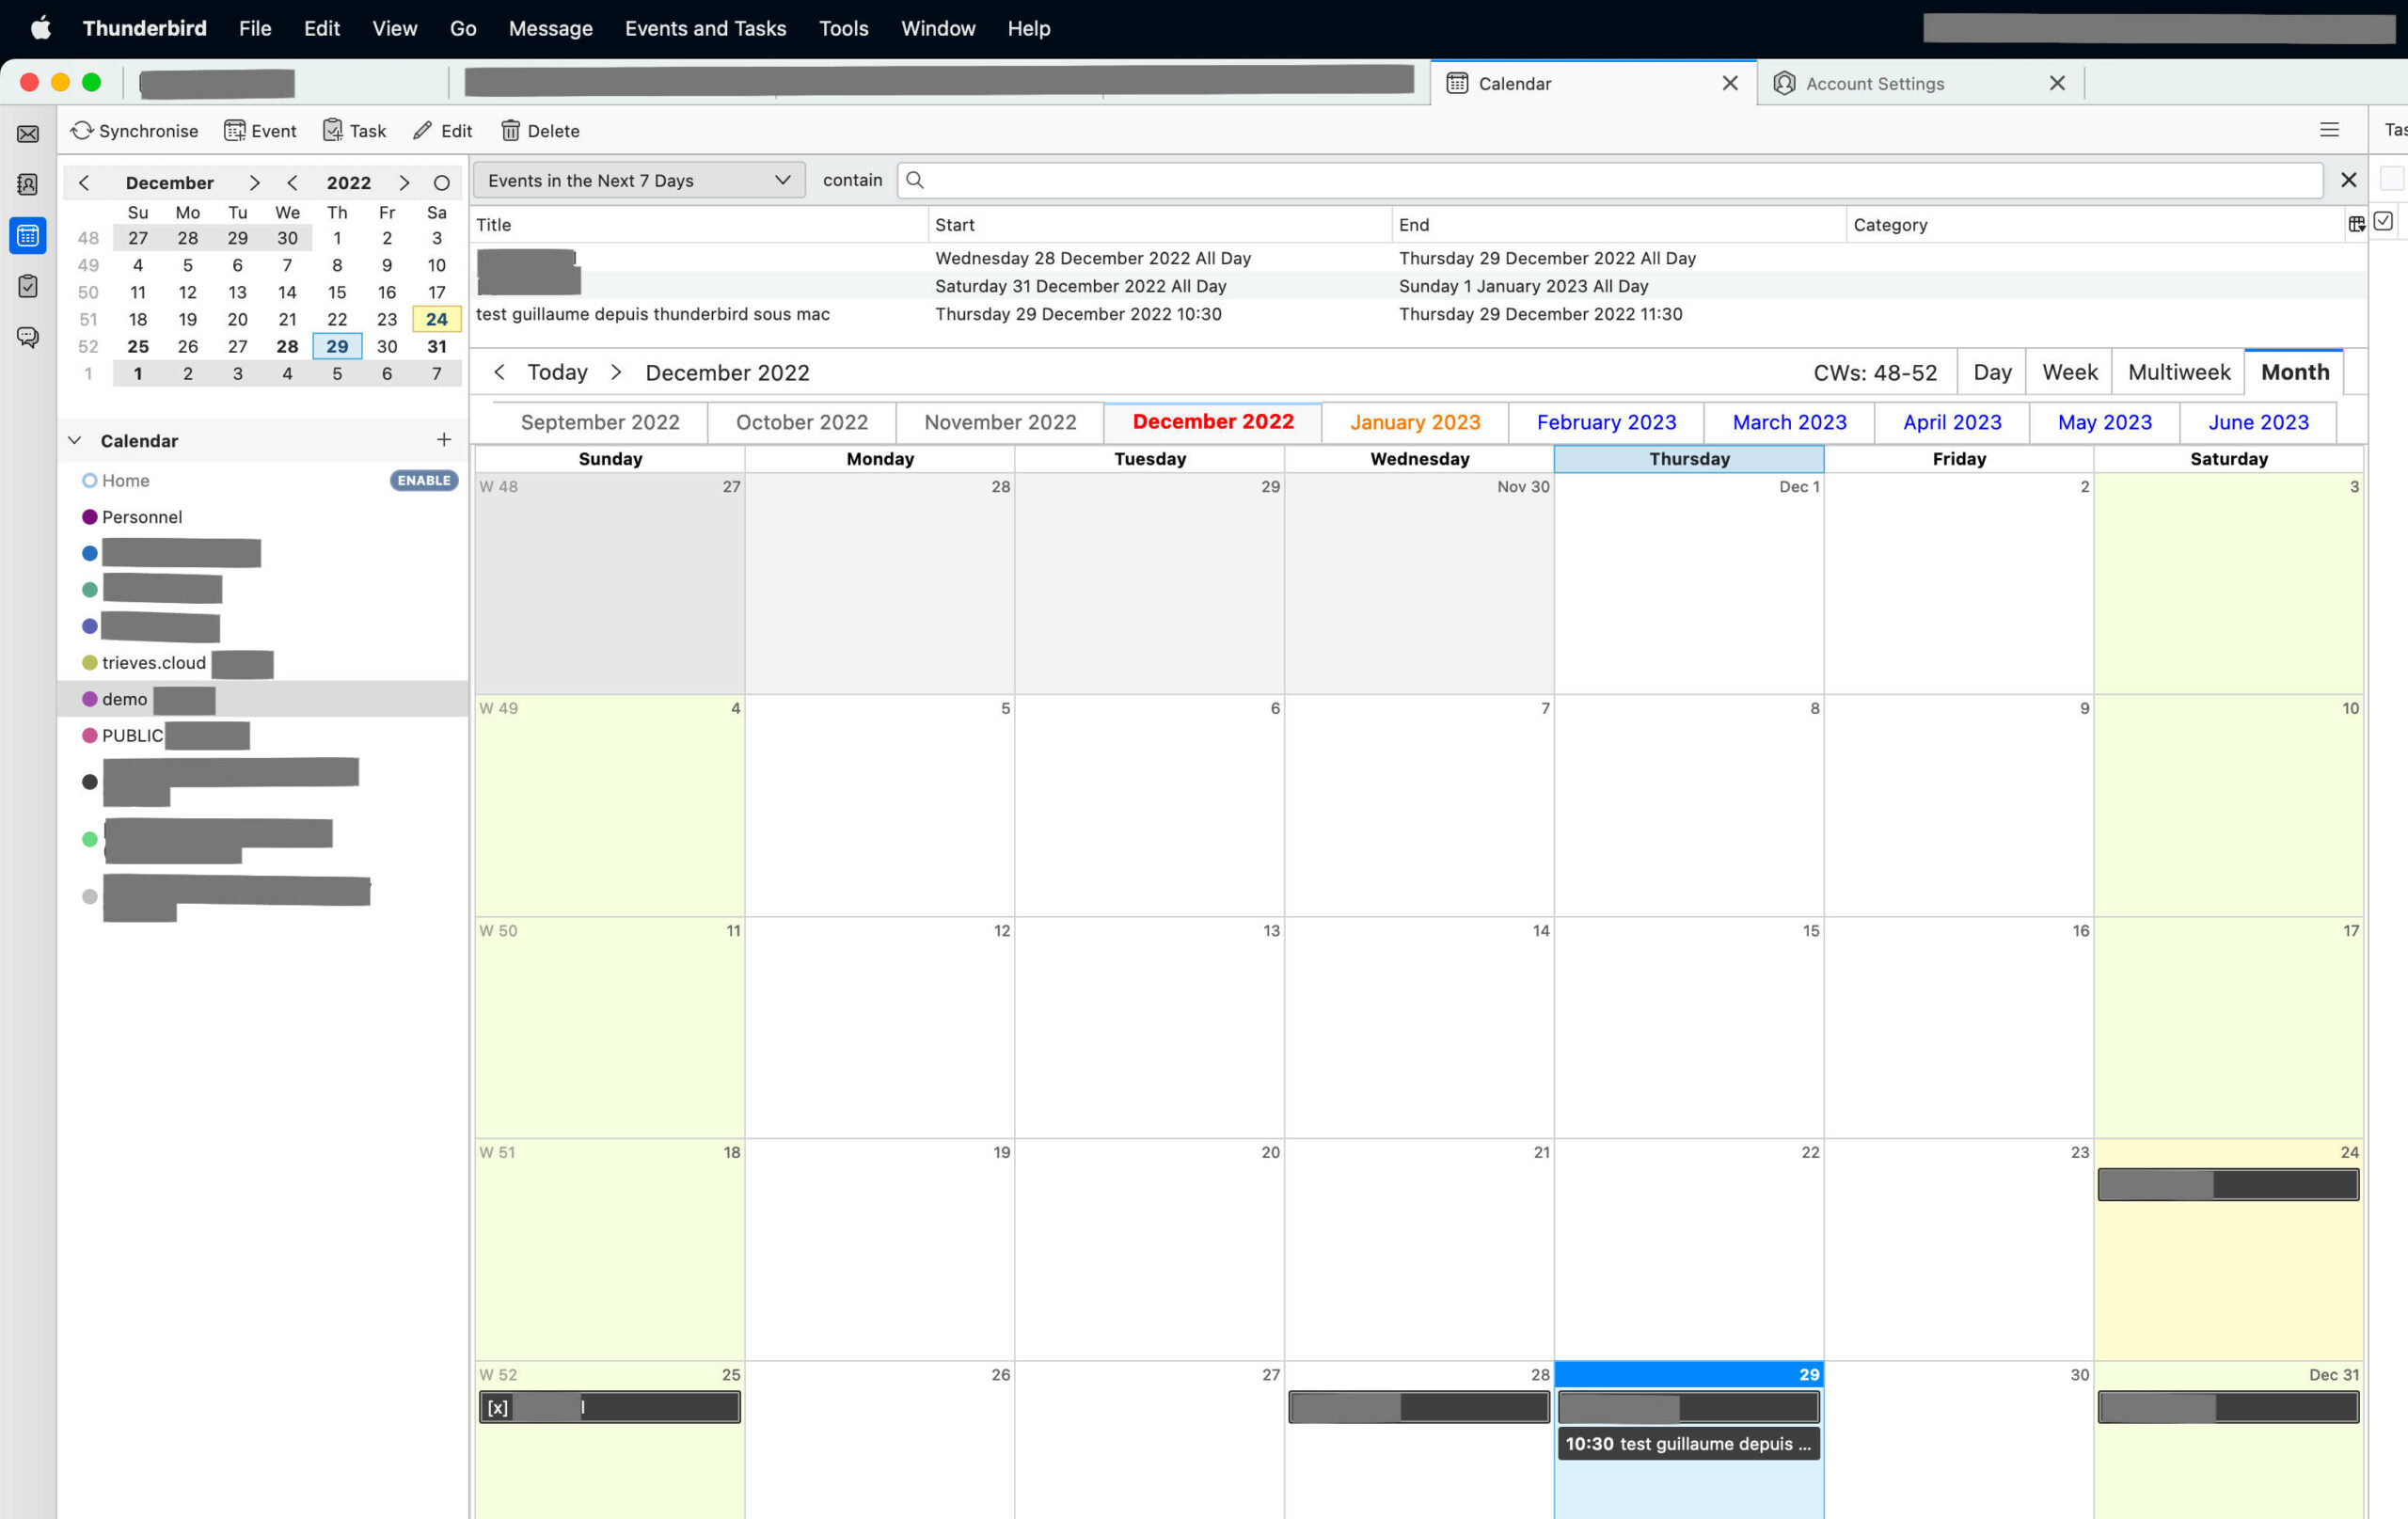Select day 24 in mini calendar

[x=437, y=319]
